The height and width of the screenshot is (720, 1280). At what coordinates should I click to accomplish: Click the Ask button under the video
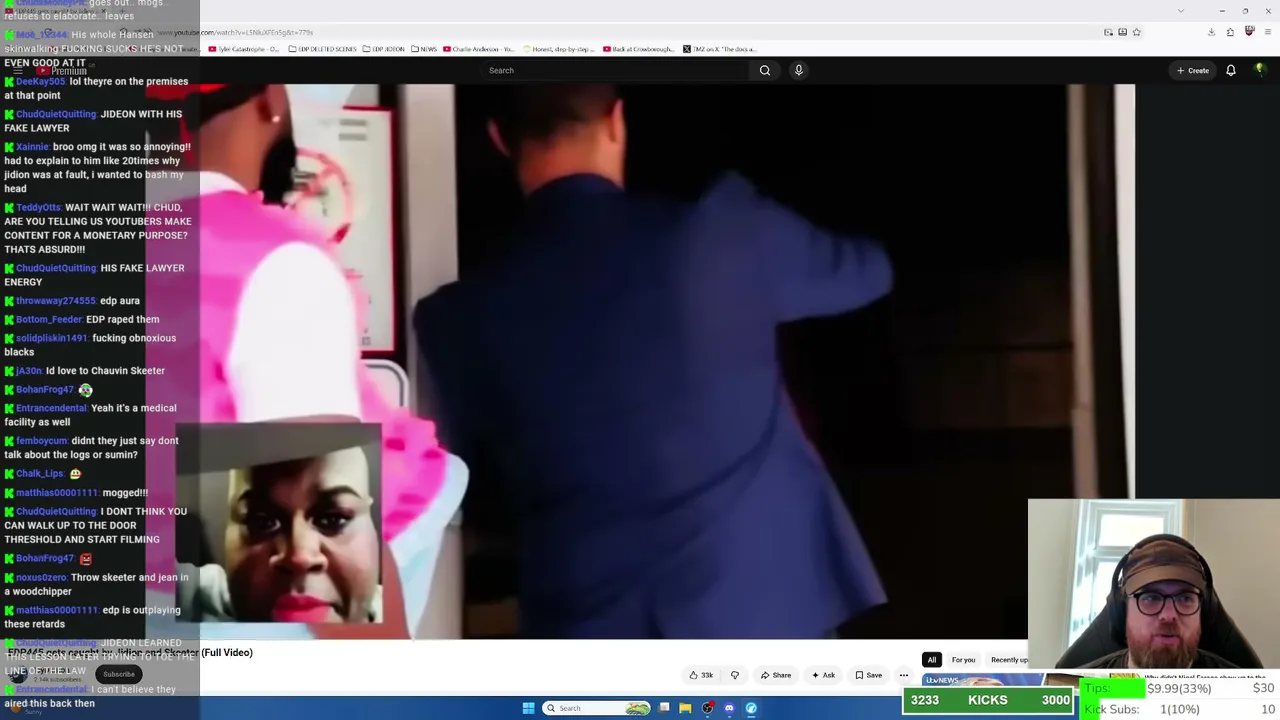pyautogui.click(x=824, y=675)
